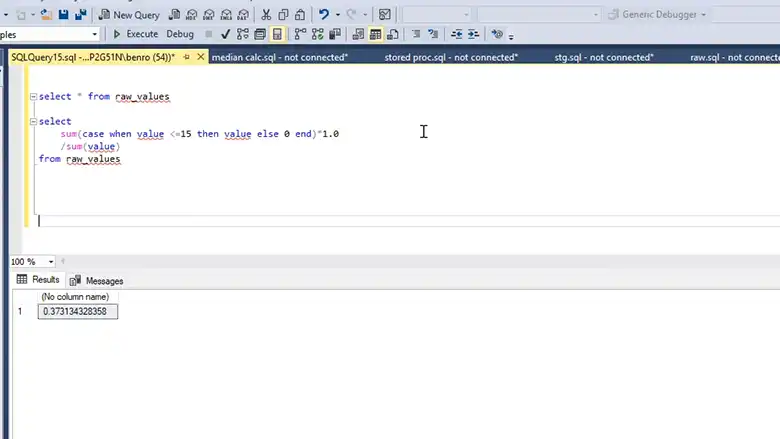Close the SQLQuery15.sql tab
This screenshot has height=439, width=780.
(200, 57)
